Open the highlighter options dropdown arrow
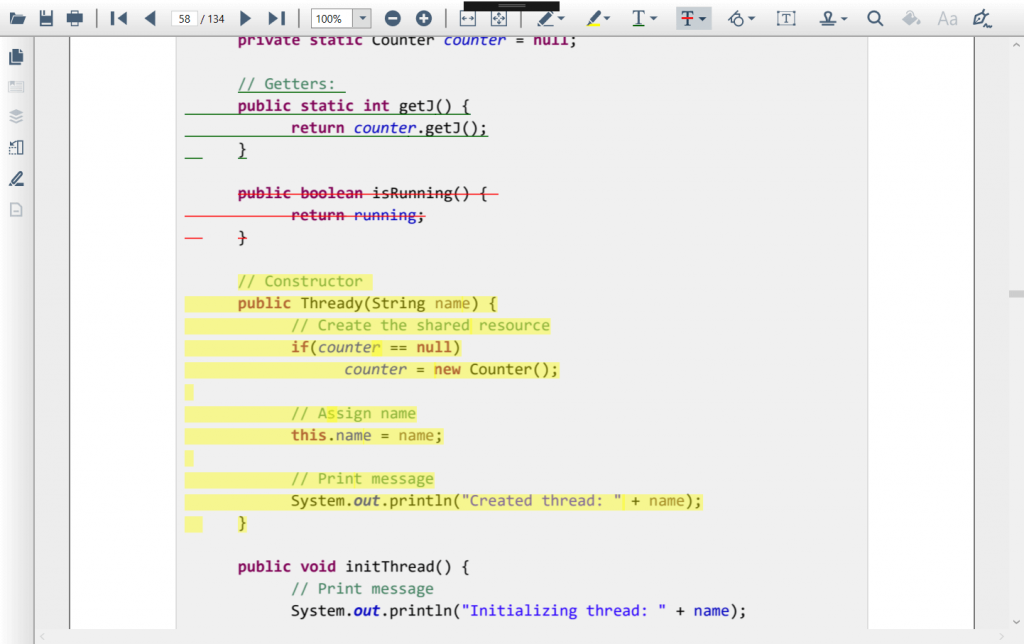The height and width of the screenshot is (644, 1024). [609, 18]
